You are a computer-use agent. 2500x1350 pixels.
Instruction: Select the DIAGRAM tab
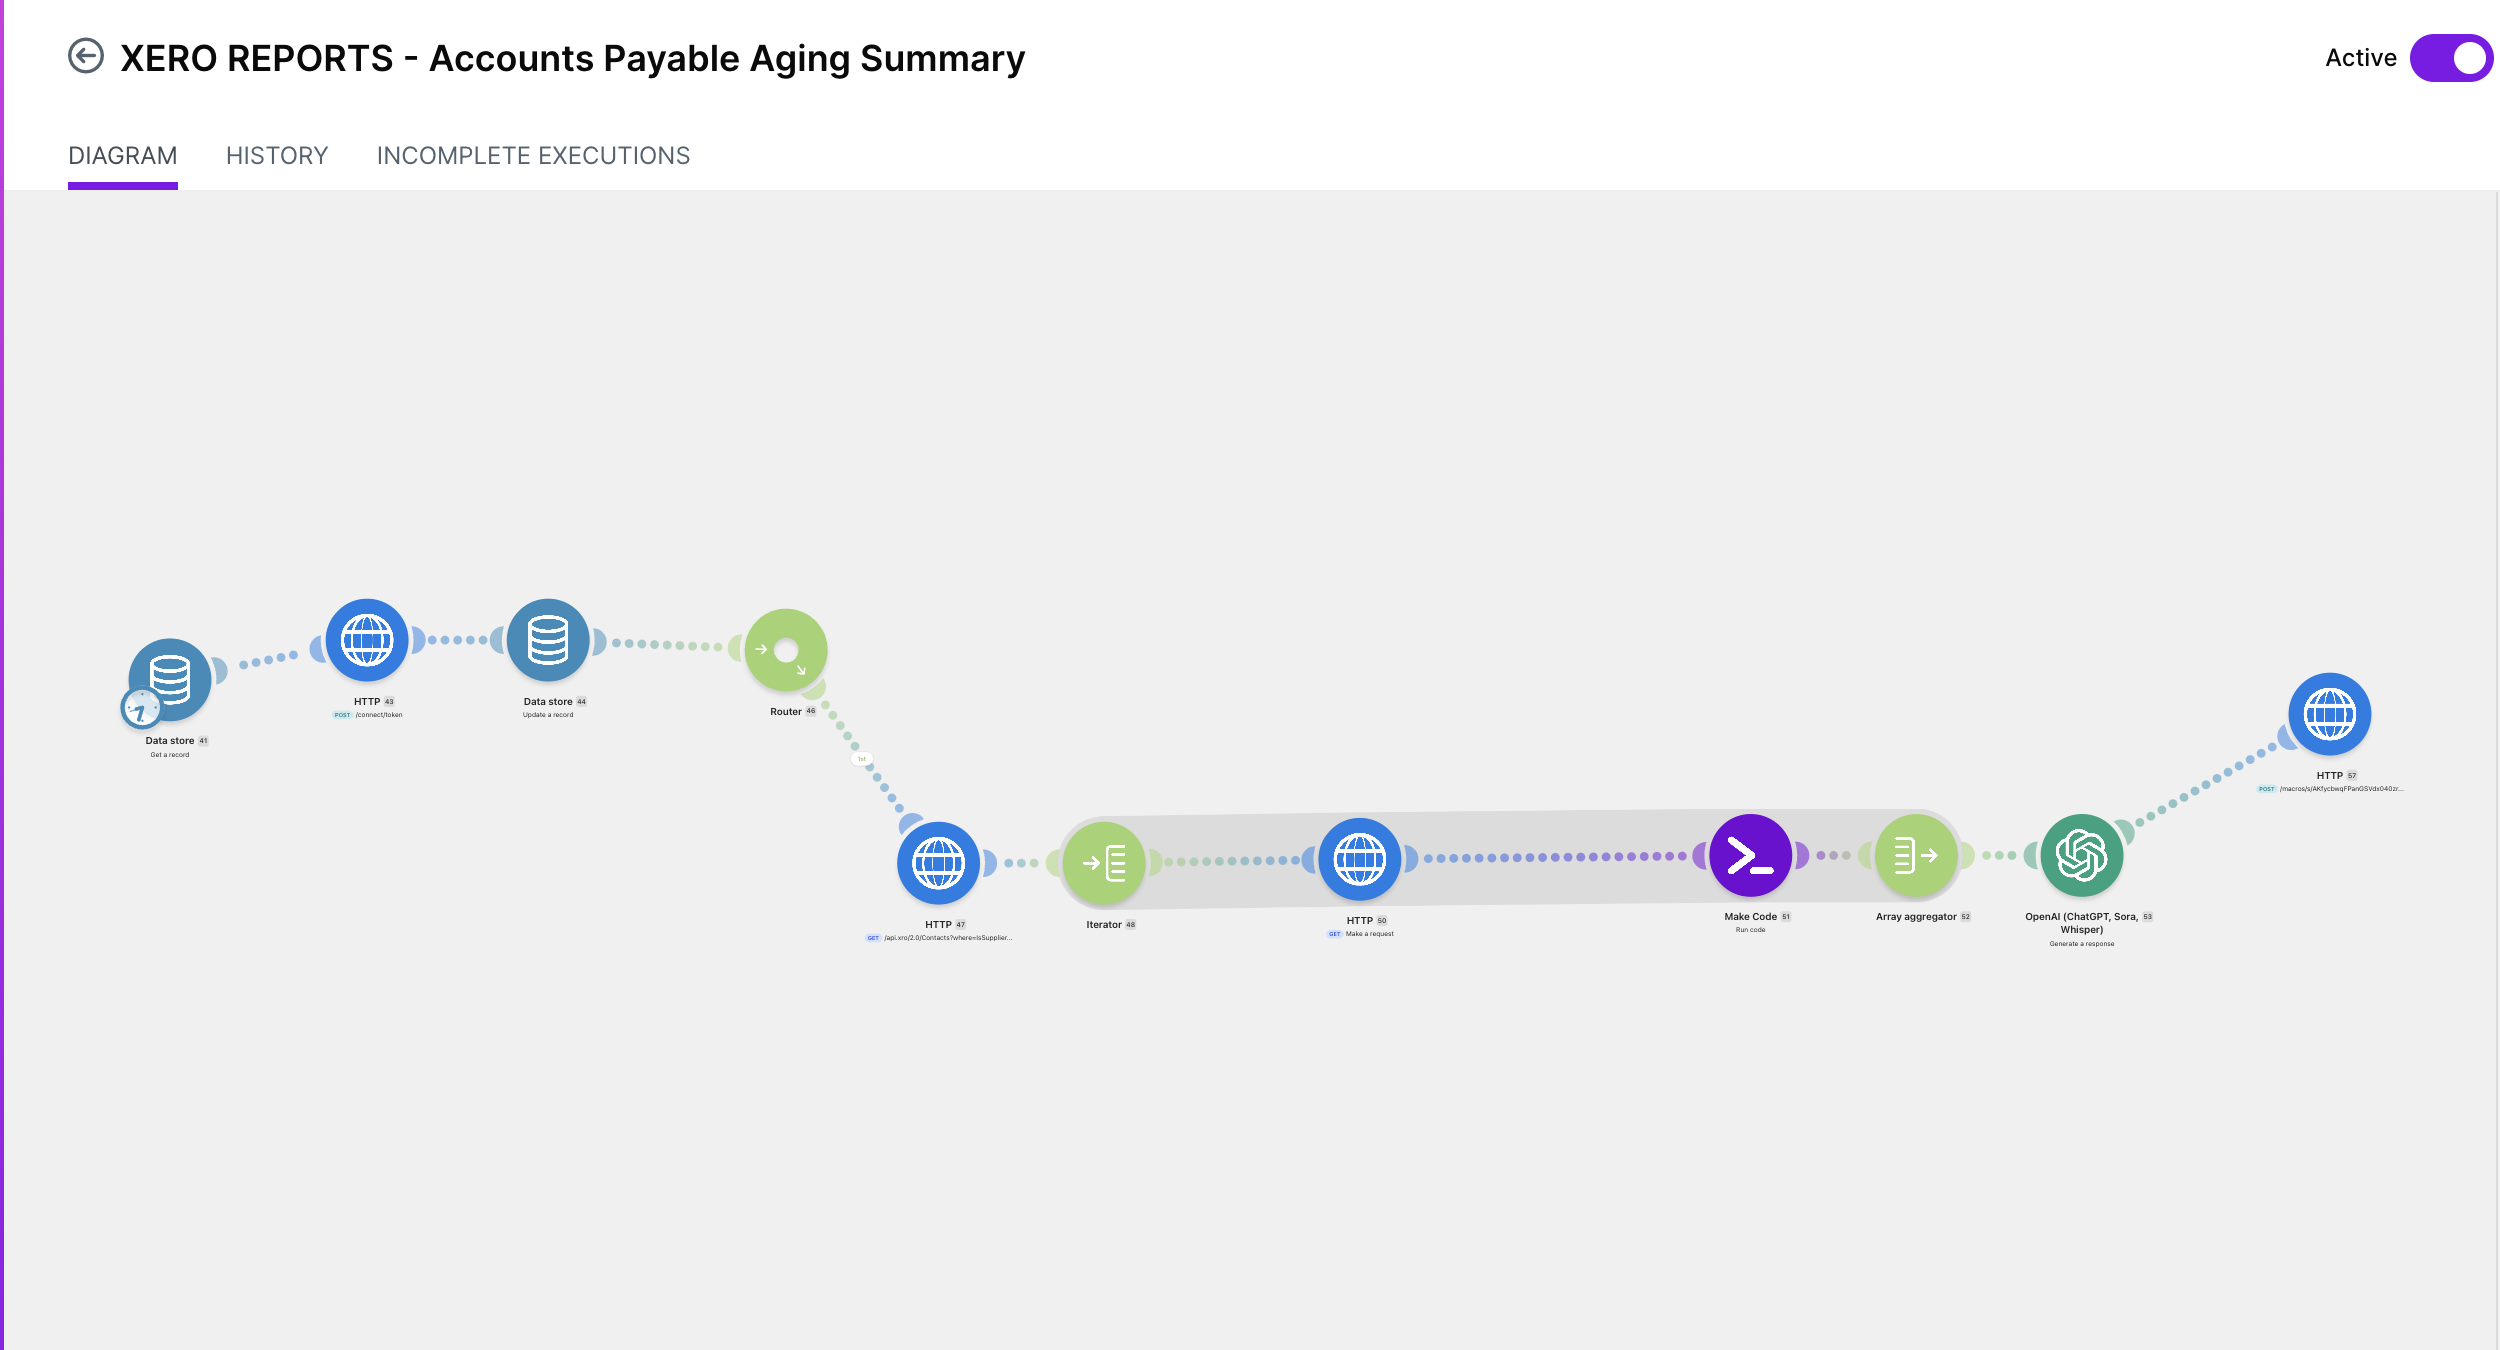(x=123, y=156)
